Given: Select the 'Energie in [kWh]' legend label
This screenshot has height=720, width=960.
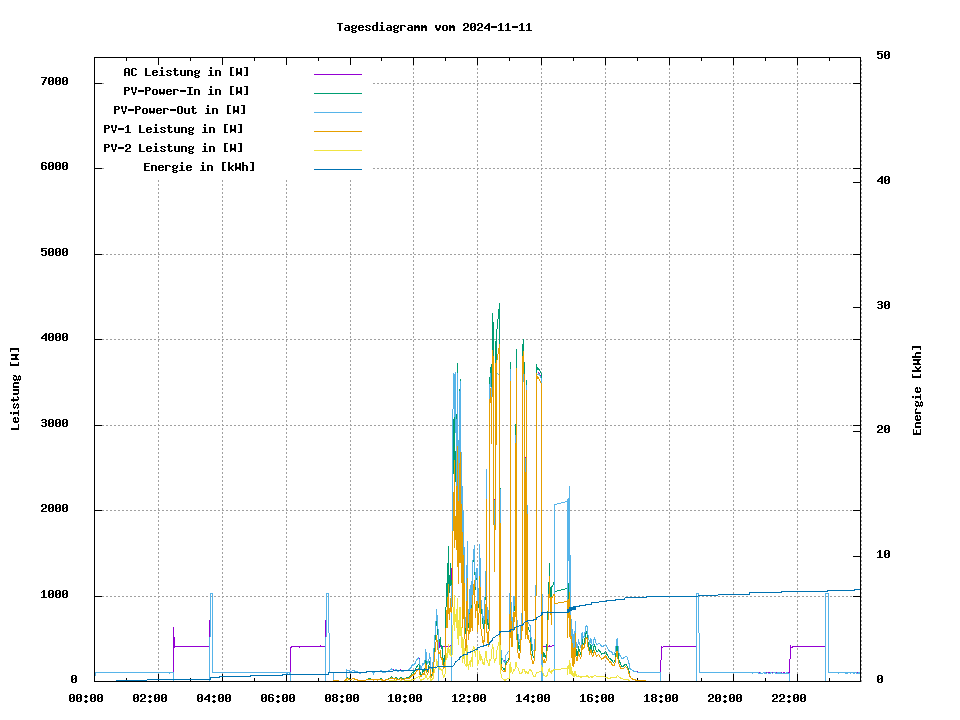Looking at the screenshot, I should point(199,167).
